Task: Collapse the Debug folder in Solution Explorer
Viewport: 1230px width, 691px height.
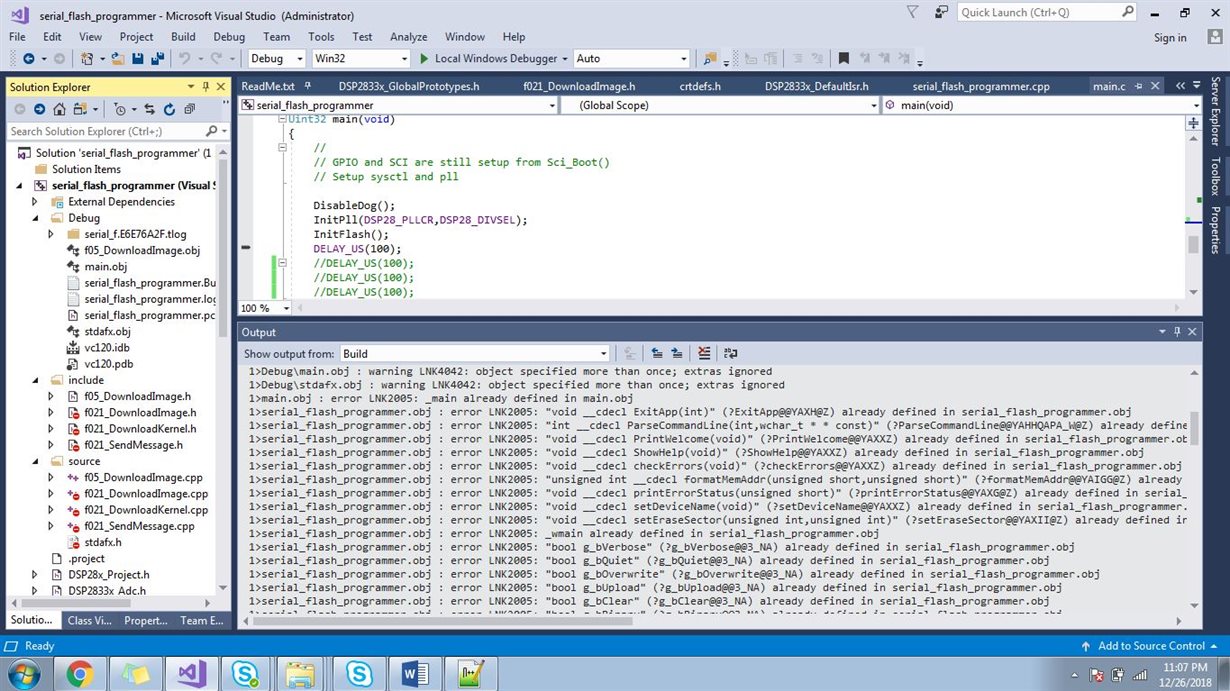Action: [x=35, y=218]
